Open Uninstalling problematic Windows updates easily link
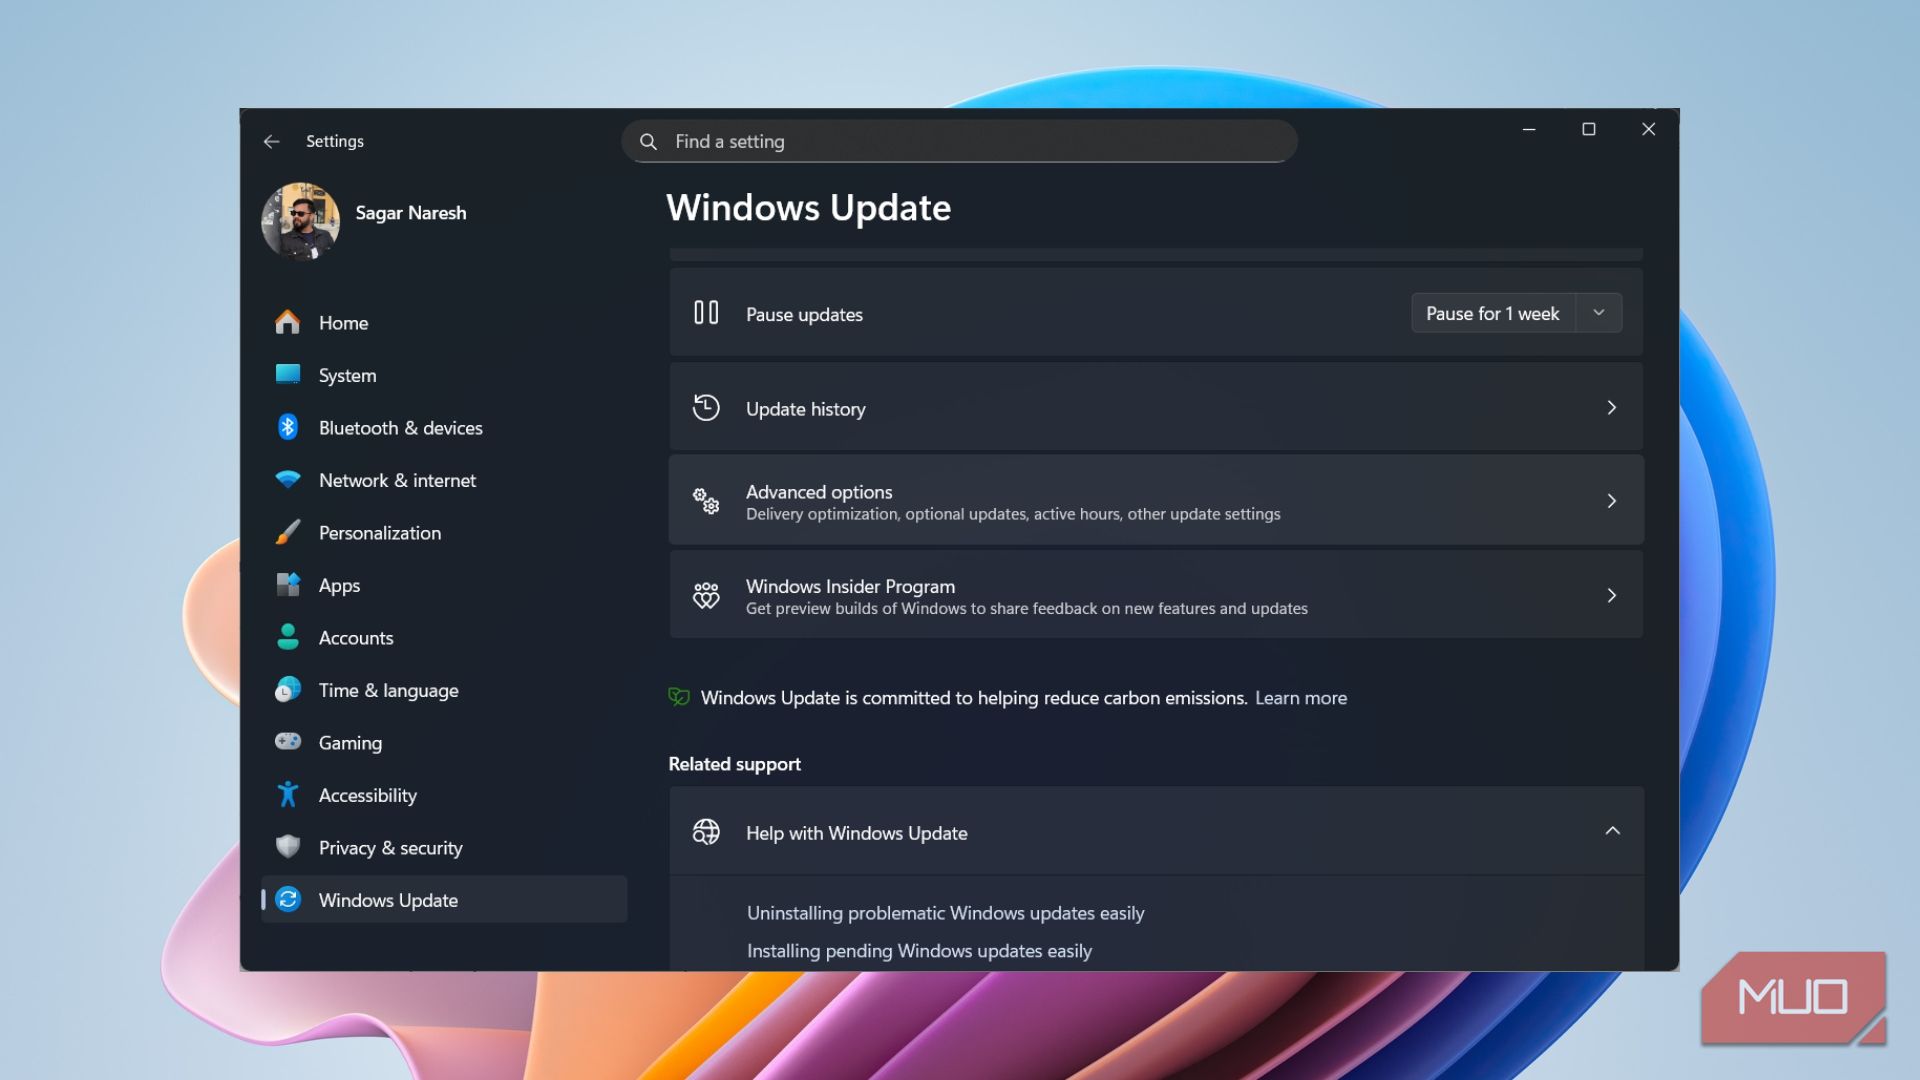The image size is (1920, 1080). coord(945,913)
